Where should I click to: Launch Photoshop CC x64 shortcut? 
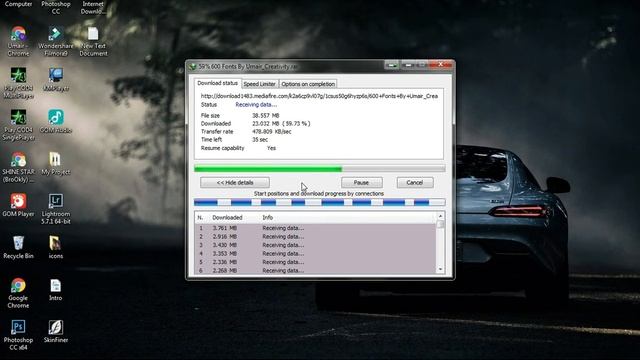pos(18,335)
